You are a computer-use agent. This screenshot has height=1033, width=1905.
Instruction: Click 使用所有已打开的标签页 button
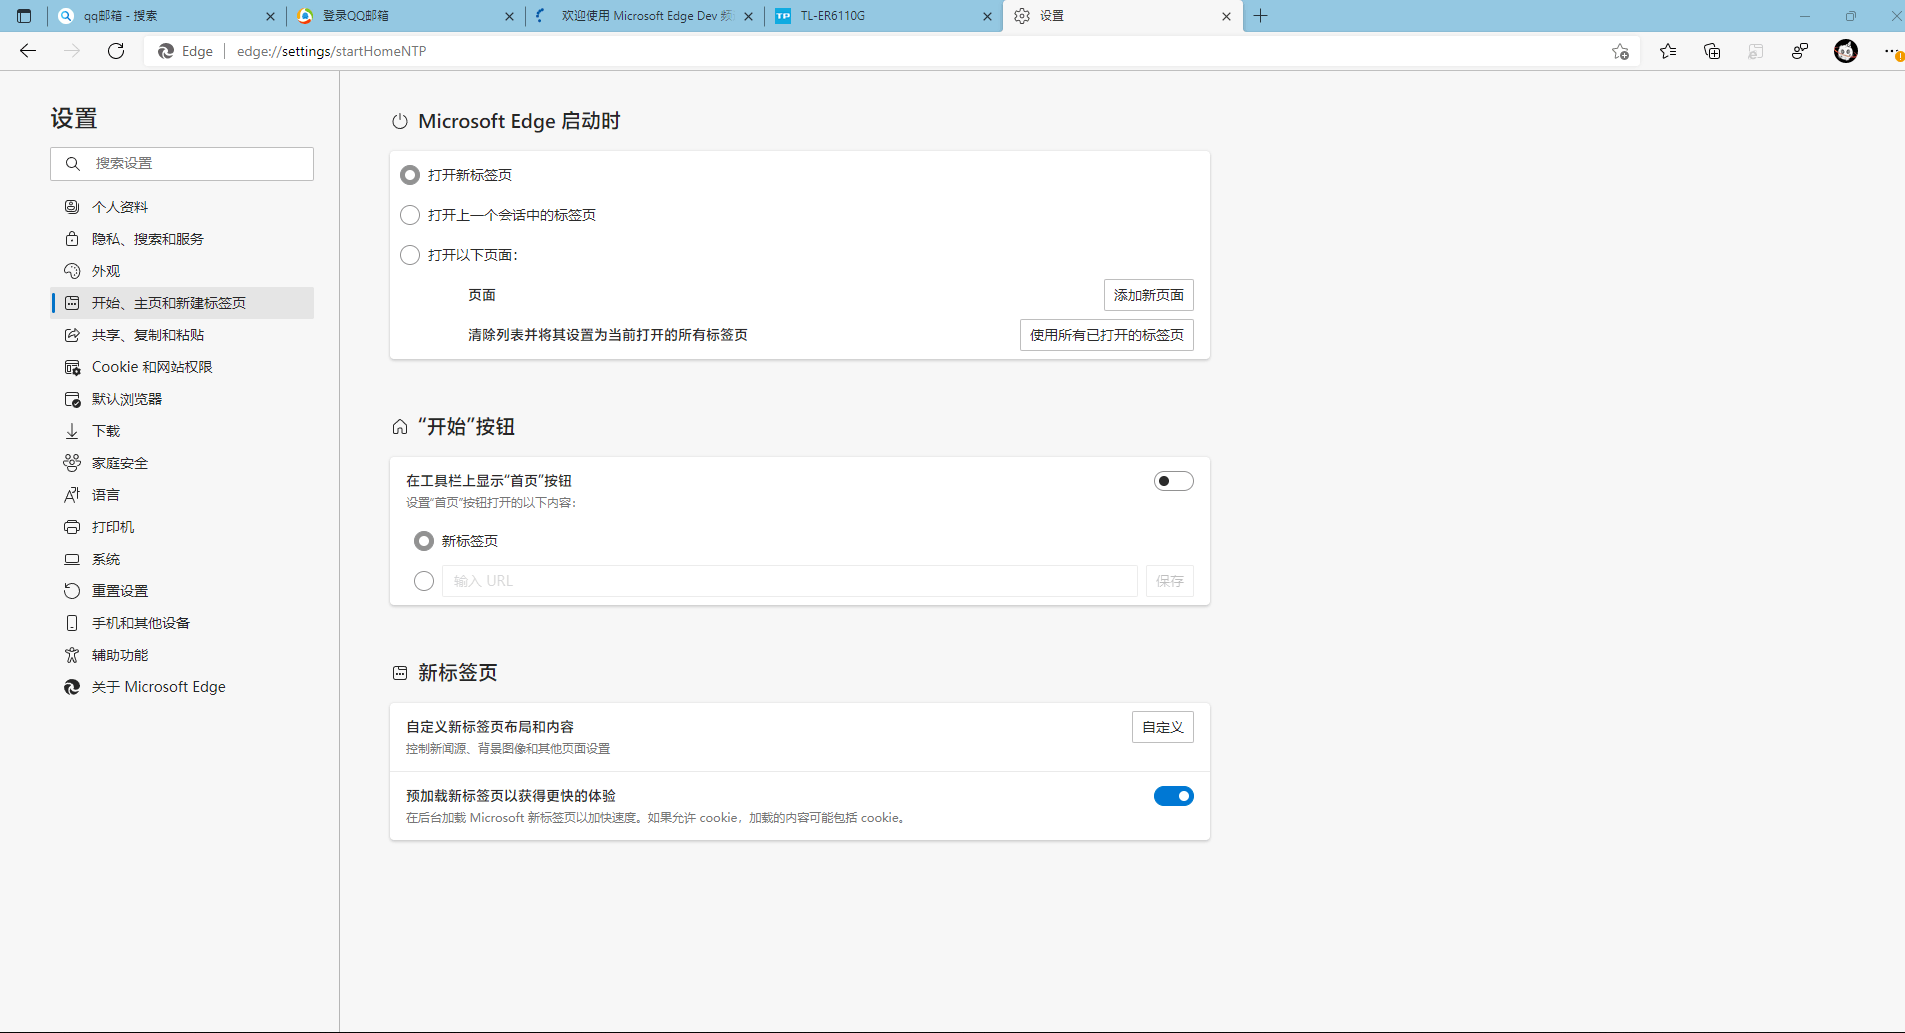(x=1107, y=335)
